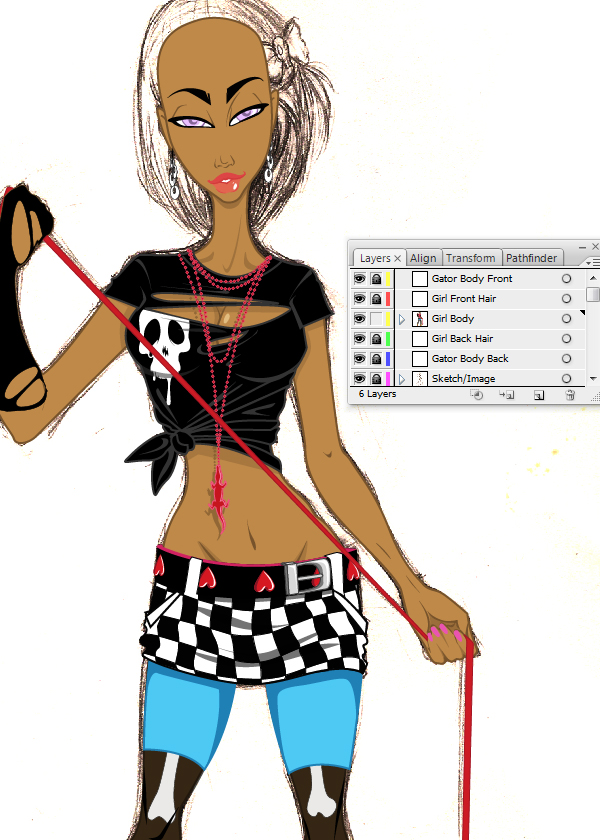Unlock the Girl Back Hair layer
The height and width of the screenshot is (840, 600).
click(x=376, y=339)
